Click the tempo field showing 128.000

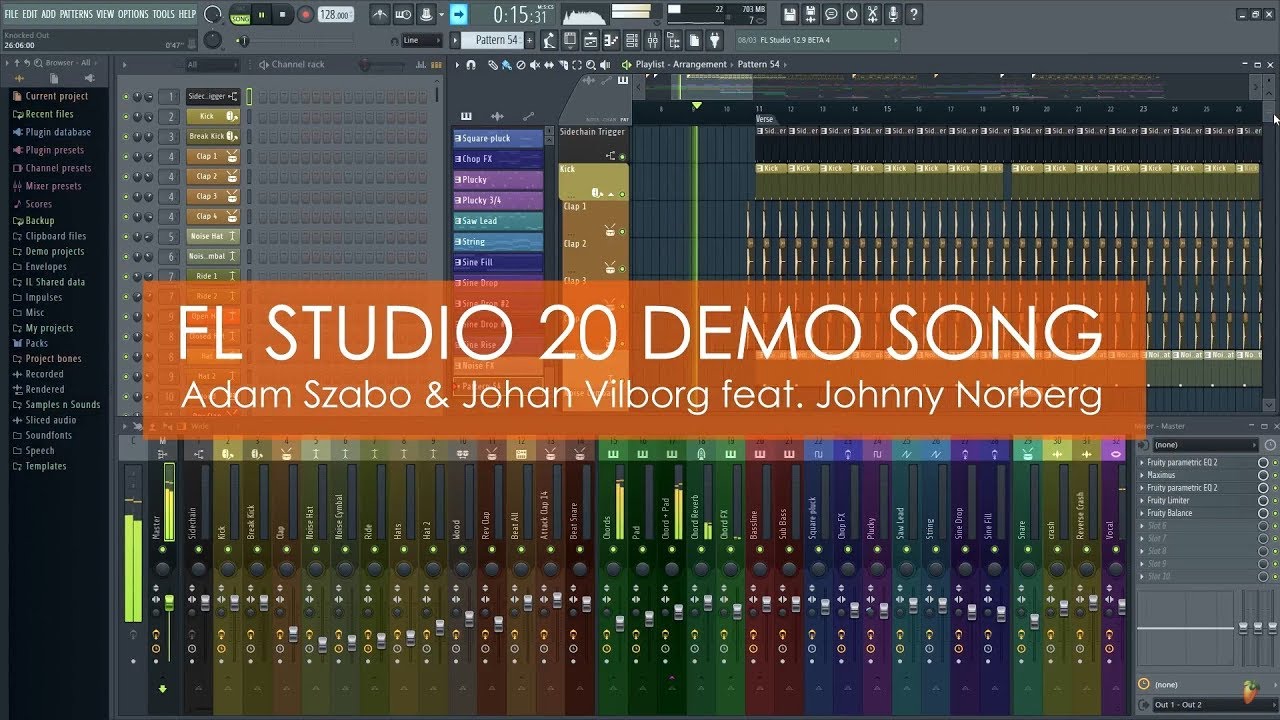click(x=337, y=15)
